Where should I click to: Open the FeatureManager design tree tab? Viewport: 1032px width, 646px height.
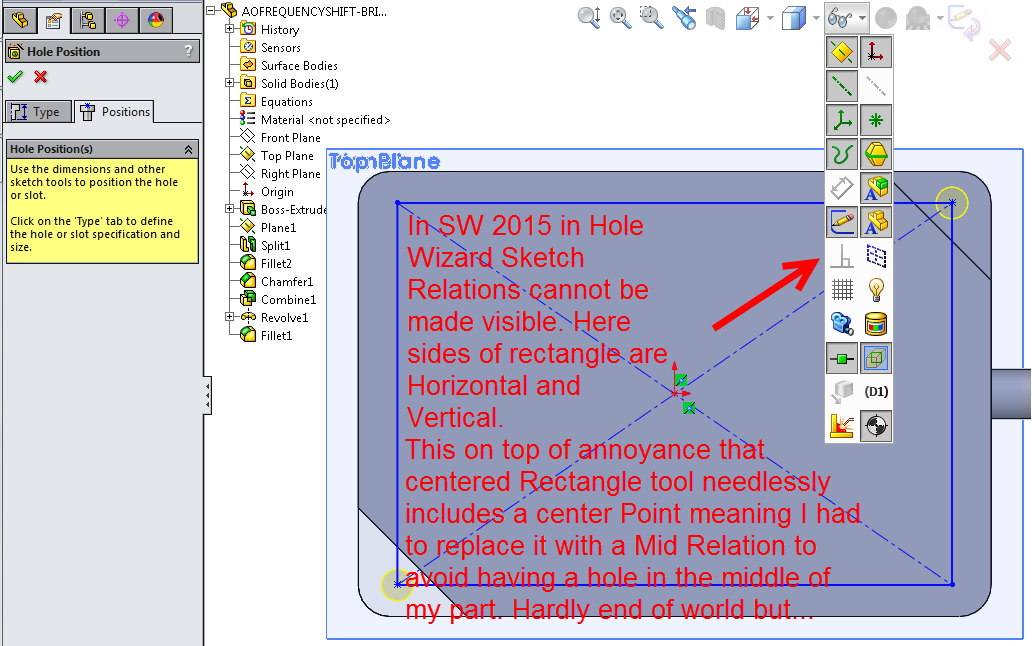tap(20, 20)
